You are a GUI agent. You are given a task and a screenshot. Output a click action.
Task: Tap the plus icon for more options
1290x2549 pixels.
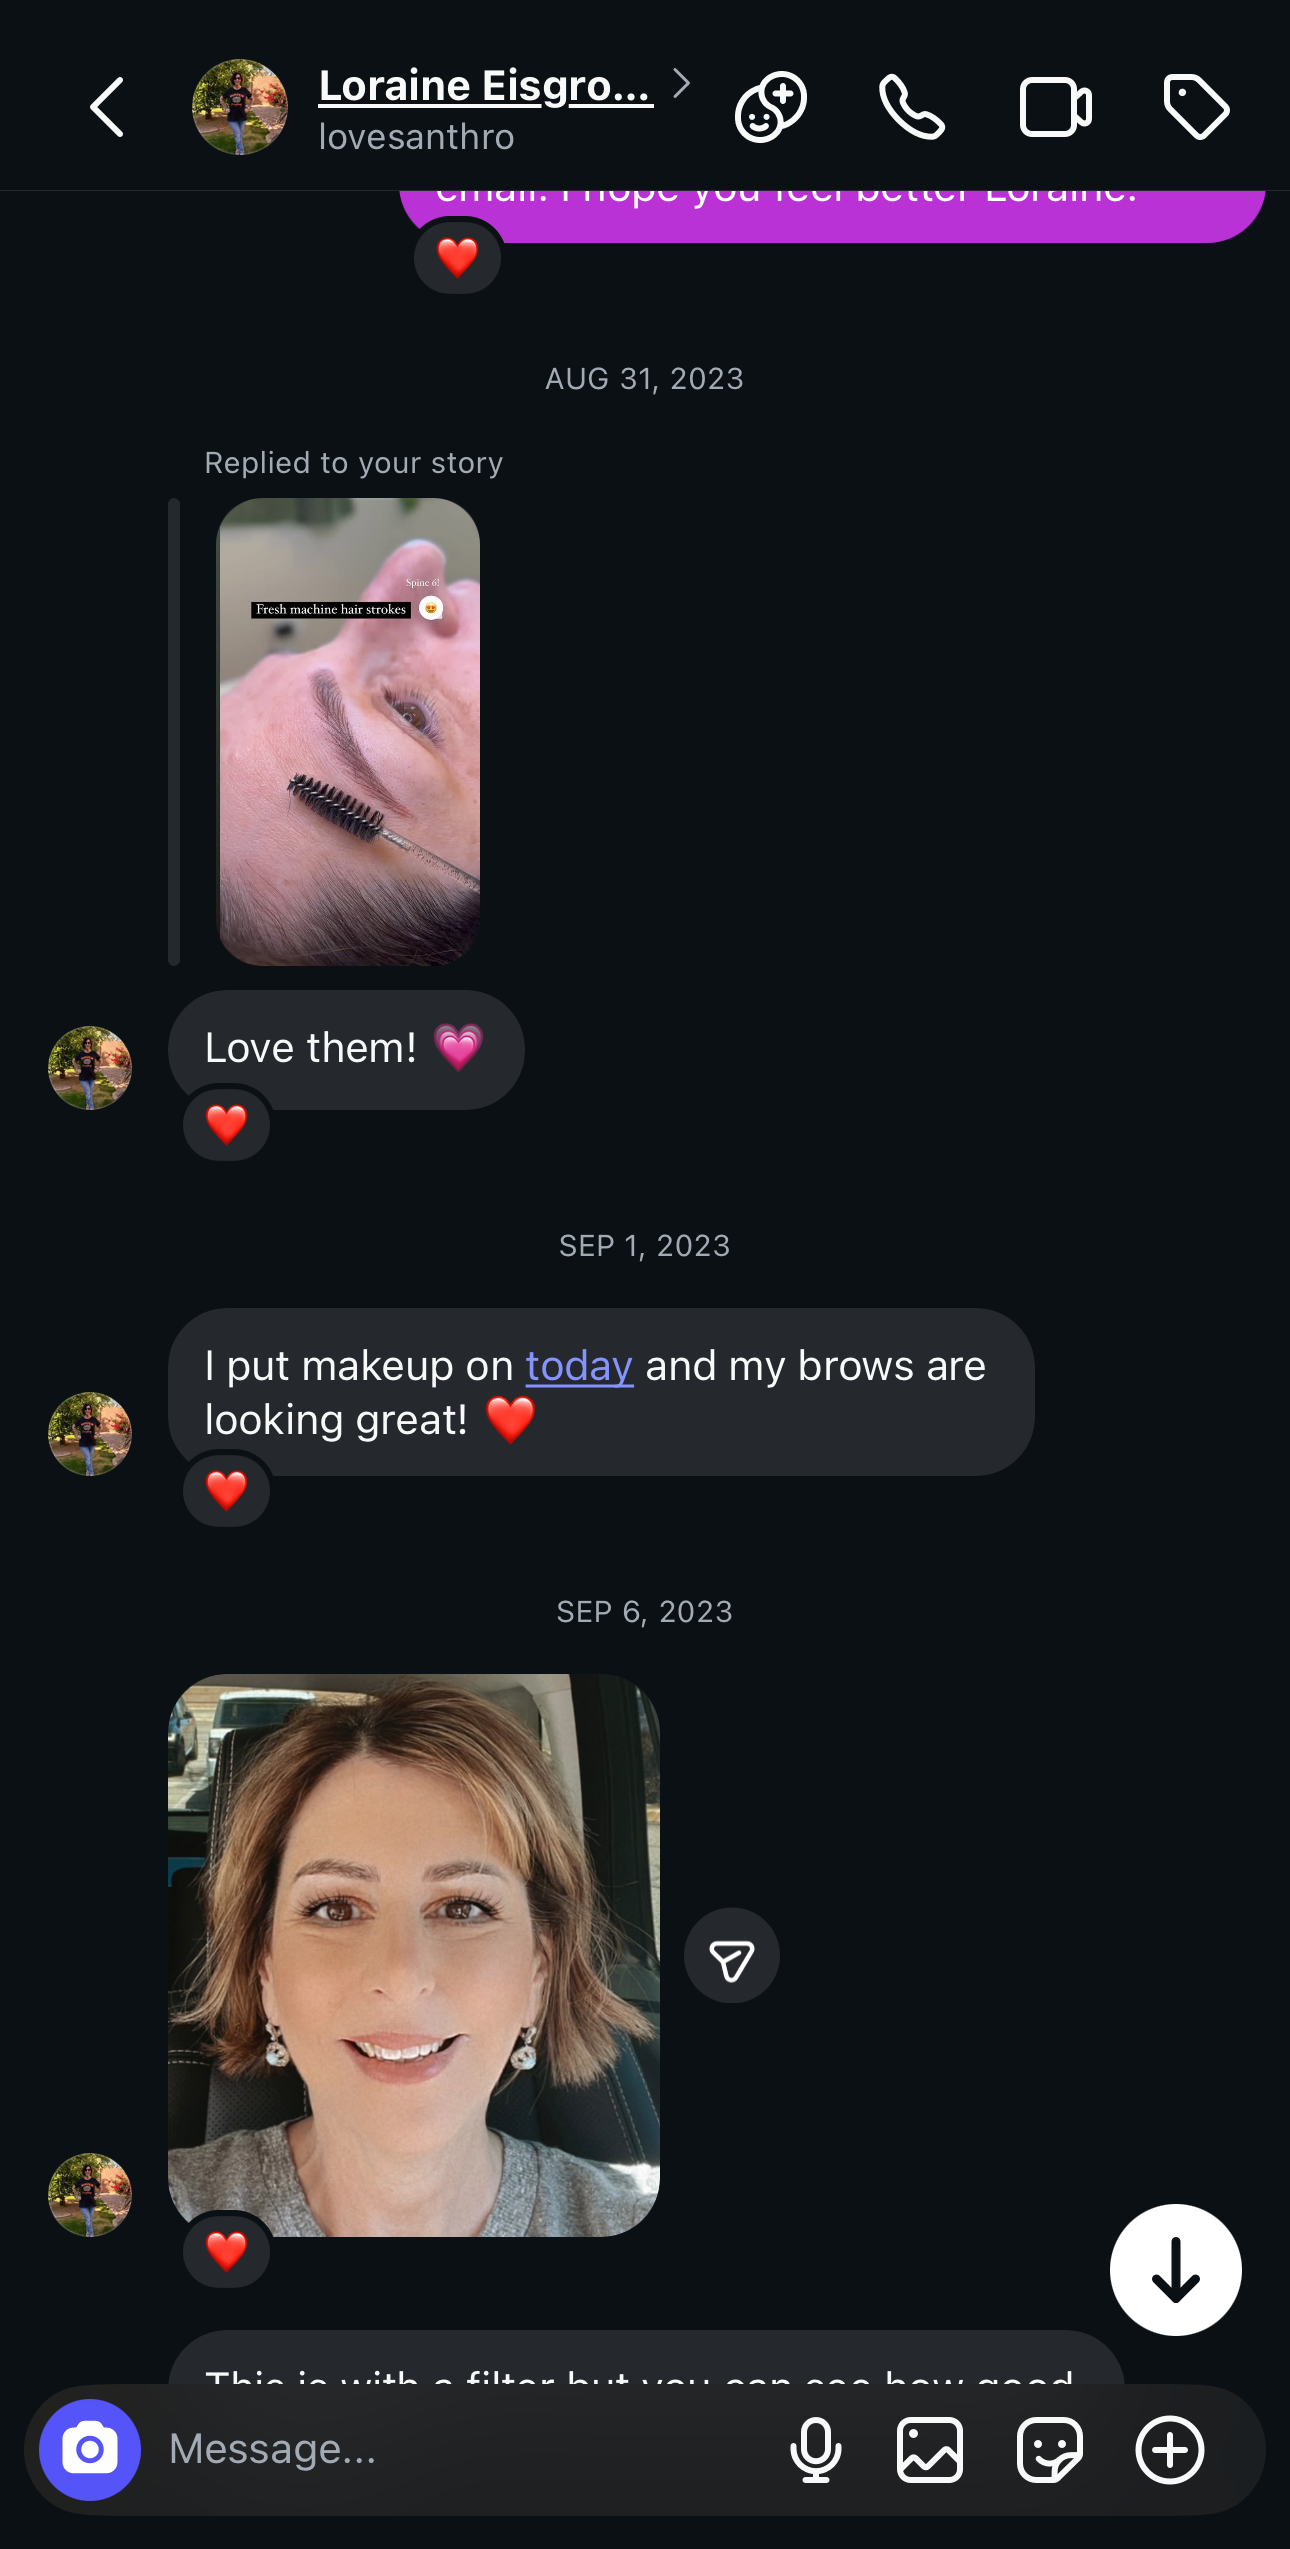[x=1169, y=2449]
